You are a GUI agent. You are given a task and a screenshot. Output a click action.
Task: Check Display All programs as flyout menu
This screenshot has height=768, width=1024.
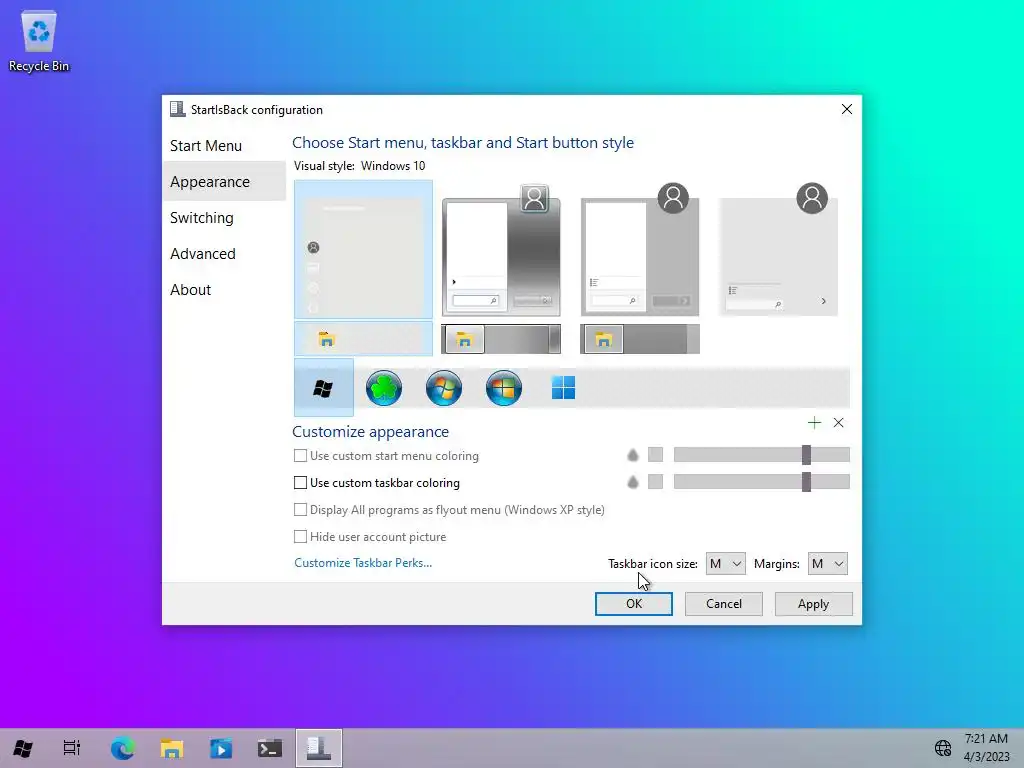(300, 509)
